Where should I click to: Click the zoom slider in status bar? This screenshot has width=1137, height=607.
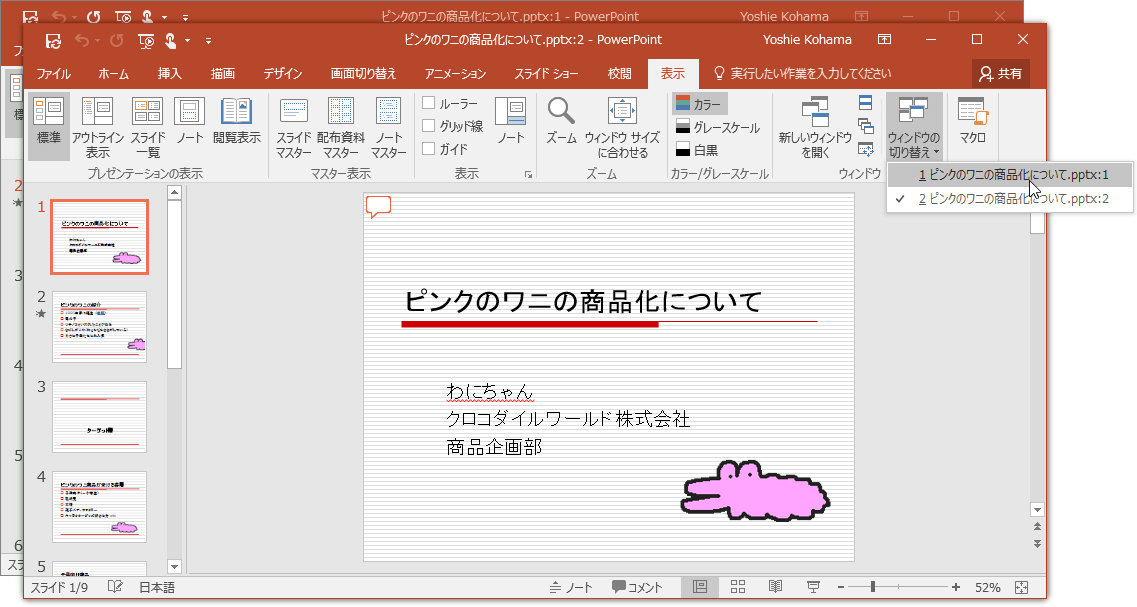point(874,587)
